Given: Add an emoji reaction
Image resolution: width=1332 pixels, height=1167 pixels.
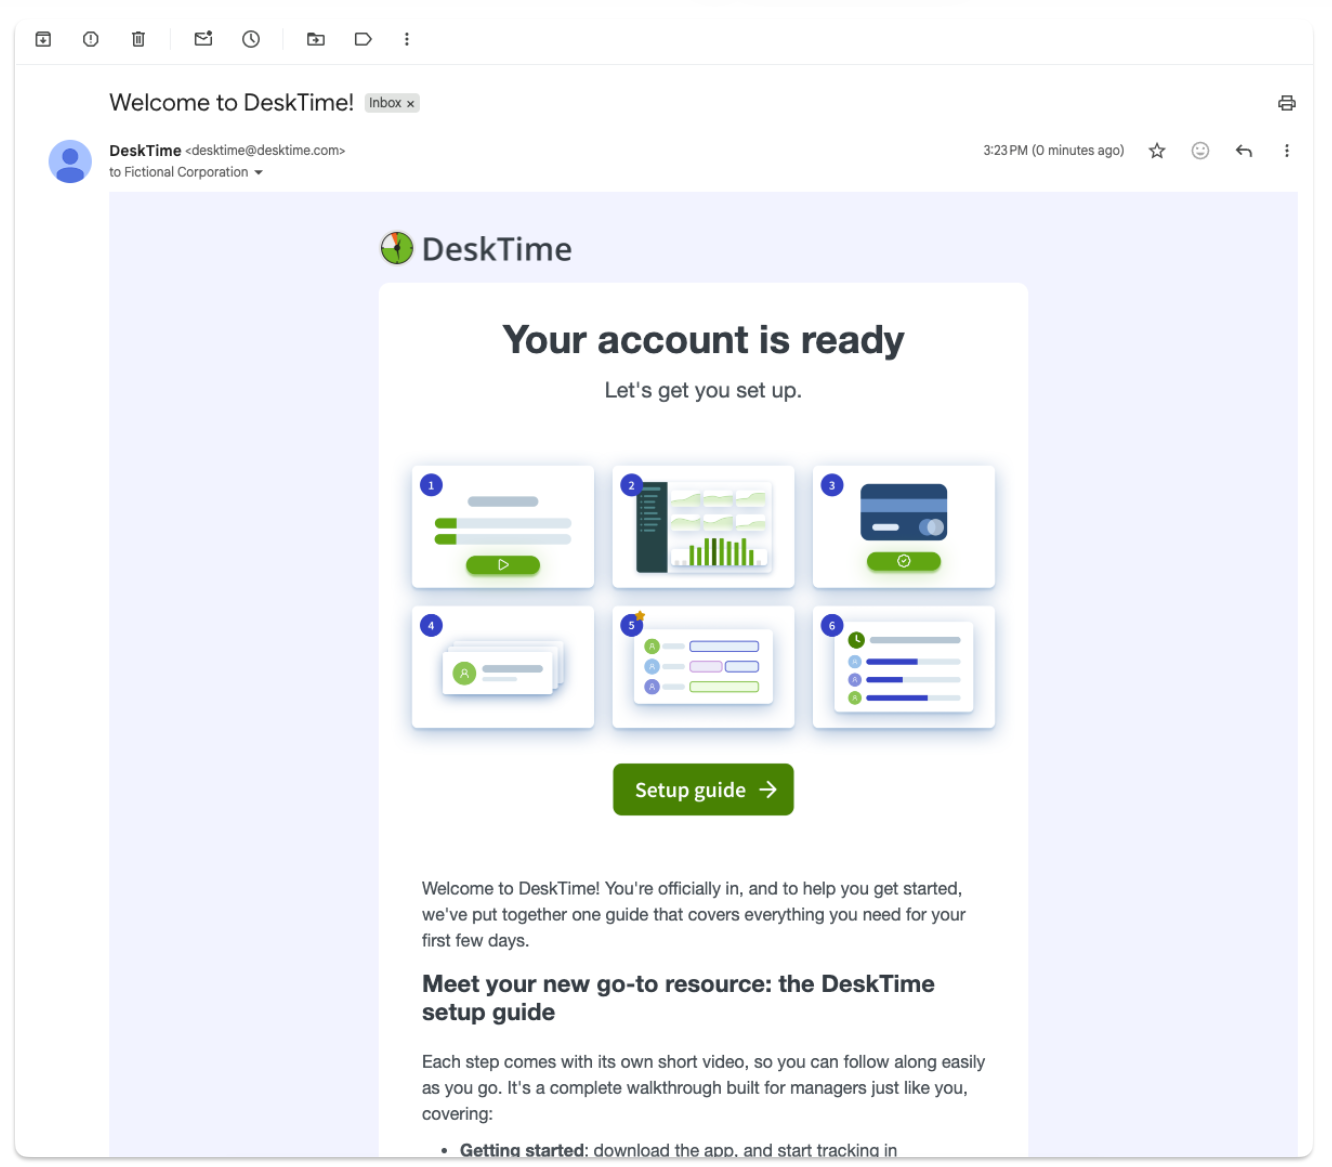Looking at the screenshot, I should [x=1201, y=151].
